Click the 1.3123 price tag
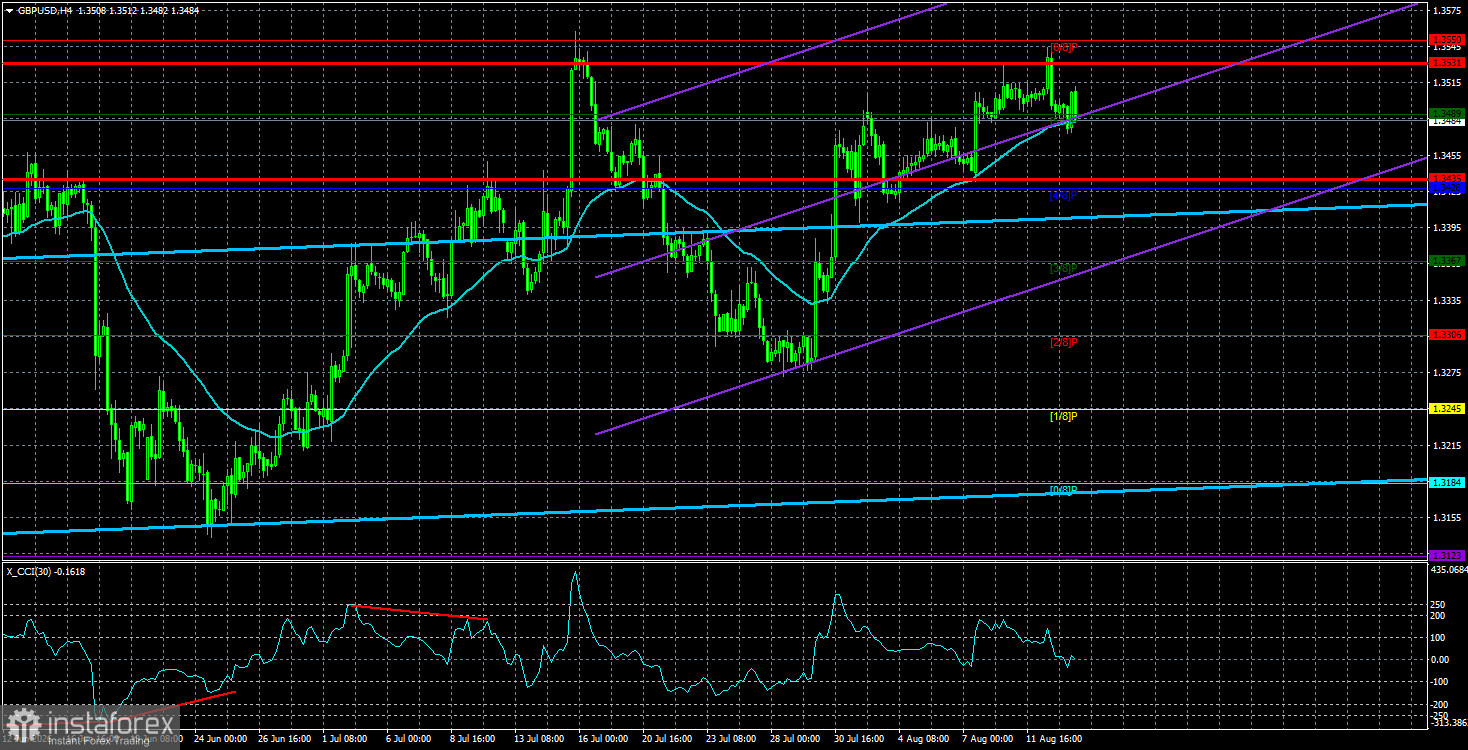This screenshot has width=1468, height=750. pos(1447,555)
